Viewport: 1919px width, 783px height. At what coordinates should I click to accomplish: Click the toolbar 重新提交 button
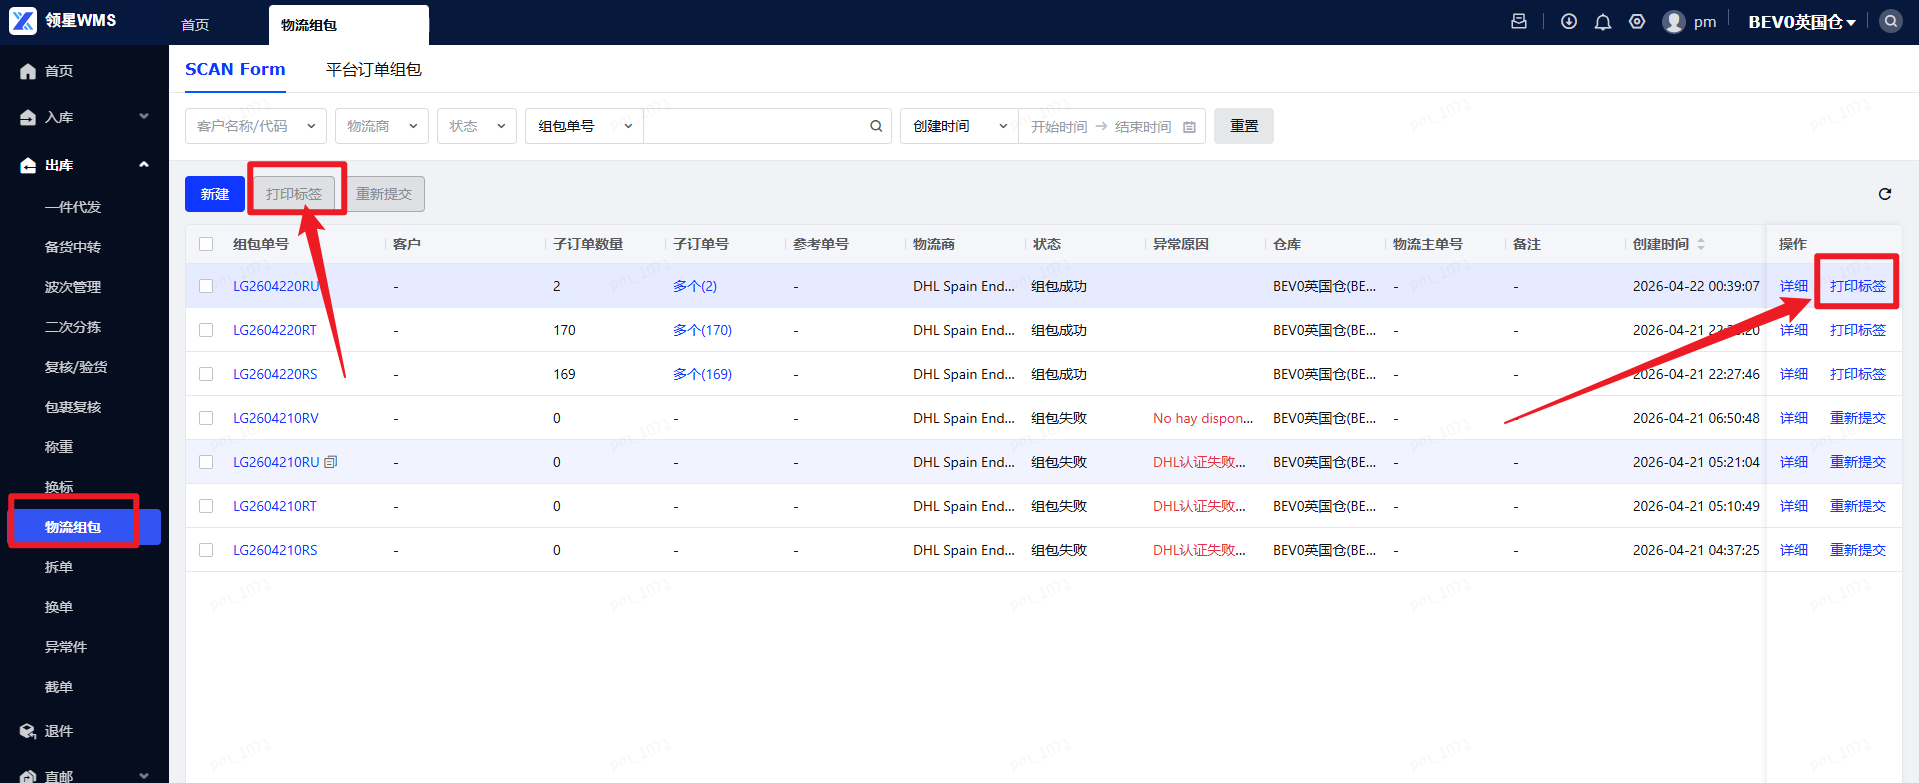384,194
